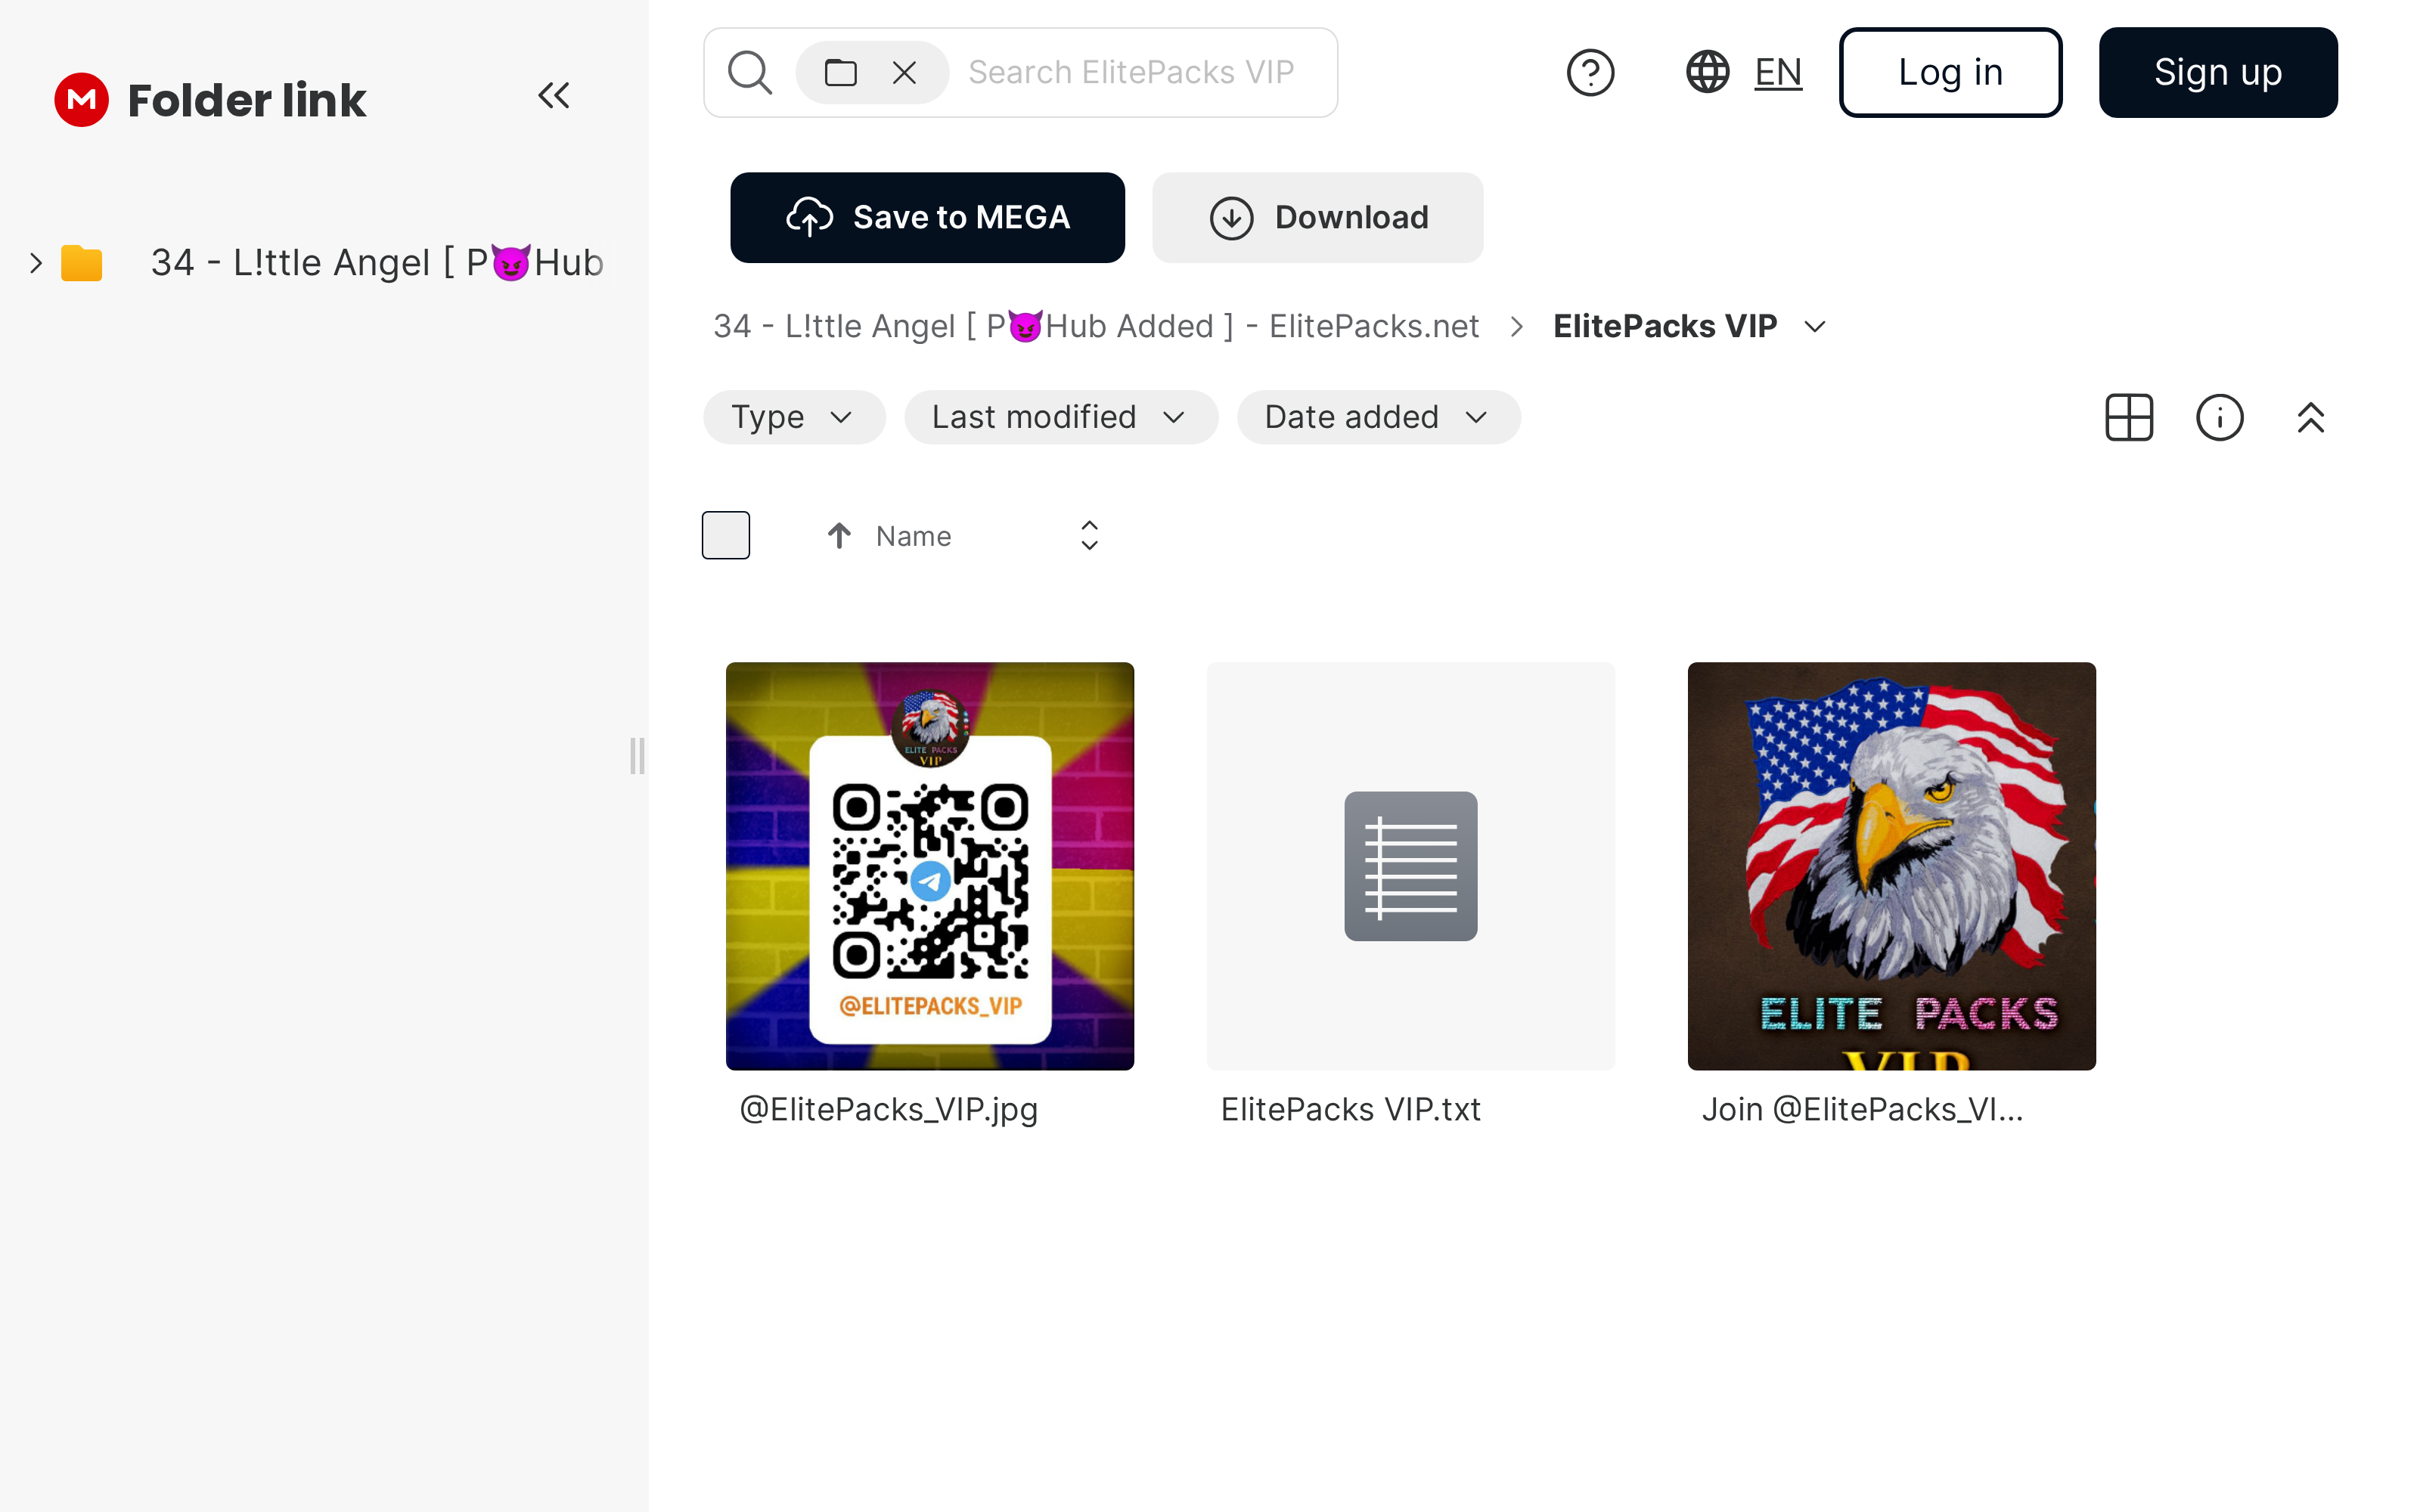Collapse header with double up arrows
The image size is (2420, 1512).
click(x=2310, y=417)
